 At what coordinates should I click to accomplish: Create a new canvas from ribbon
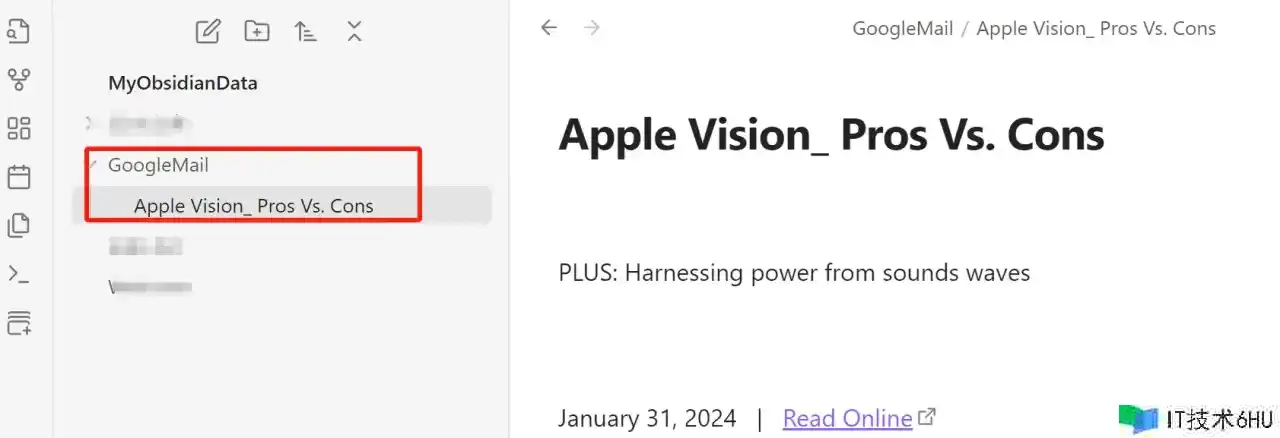tap(18, 128)
